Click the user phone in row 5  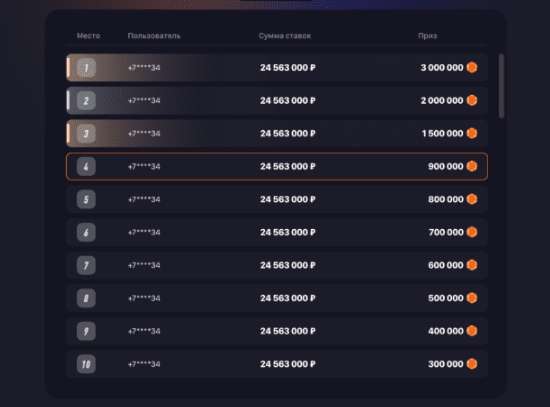(144, 199)
